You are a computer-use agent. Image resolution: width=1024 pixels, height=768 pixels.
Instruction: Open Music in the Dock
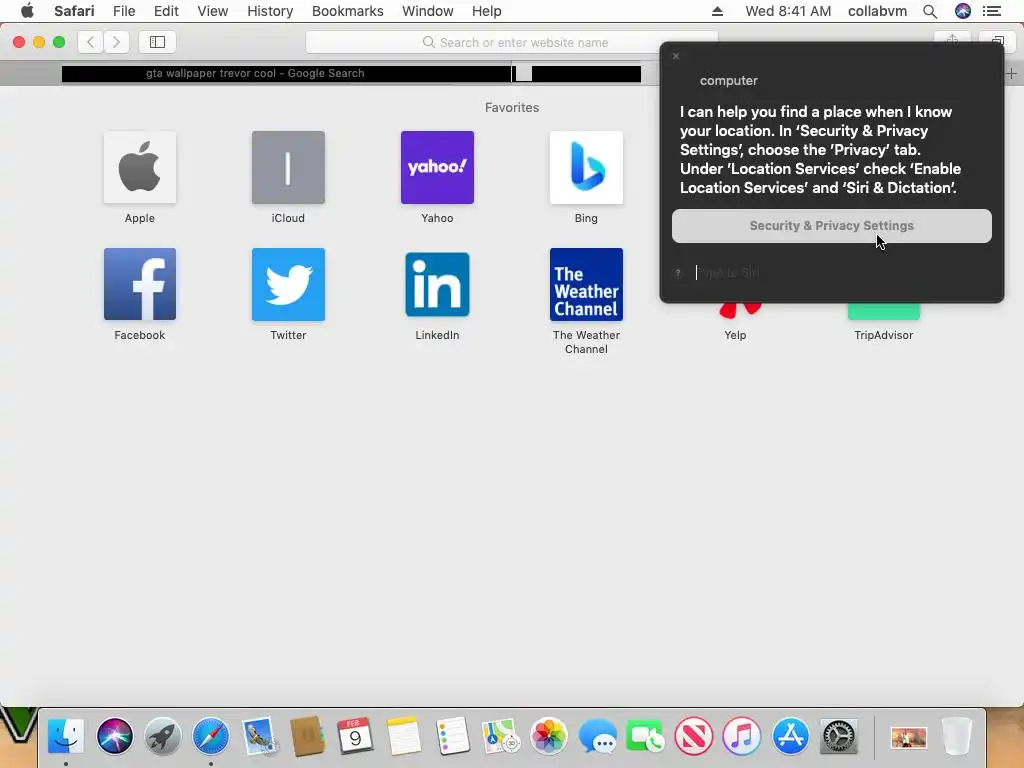[742, 735]
